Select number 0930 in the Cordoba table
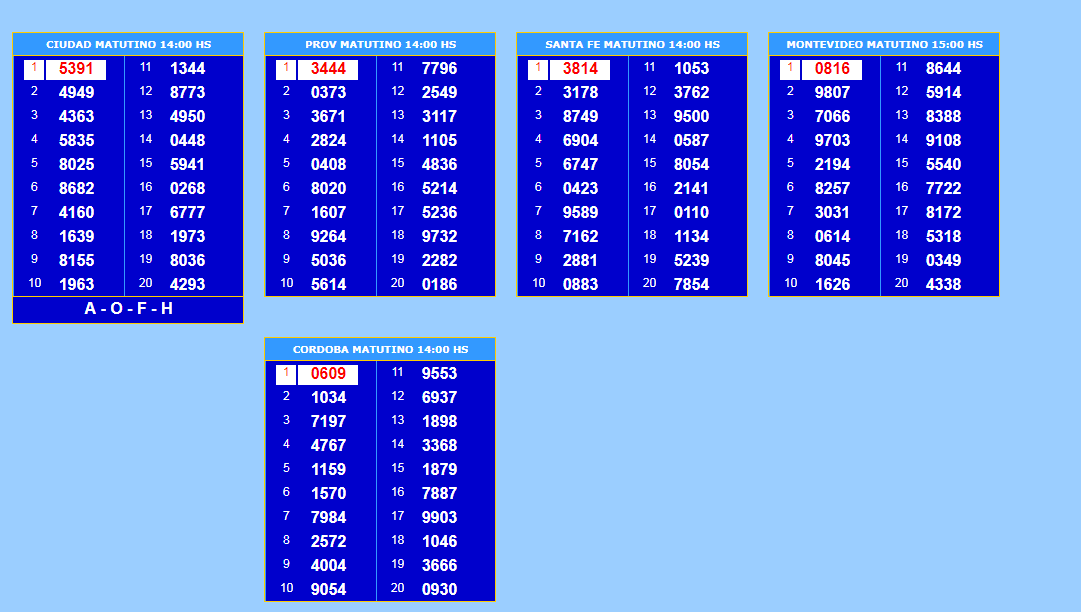Image resolution: width=1081 pixels, height=612 pixels. click(x=439, y=589)
